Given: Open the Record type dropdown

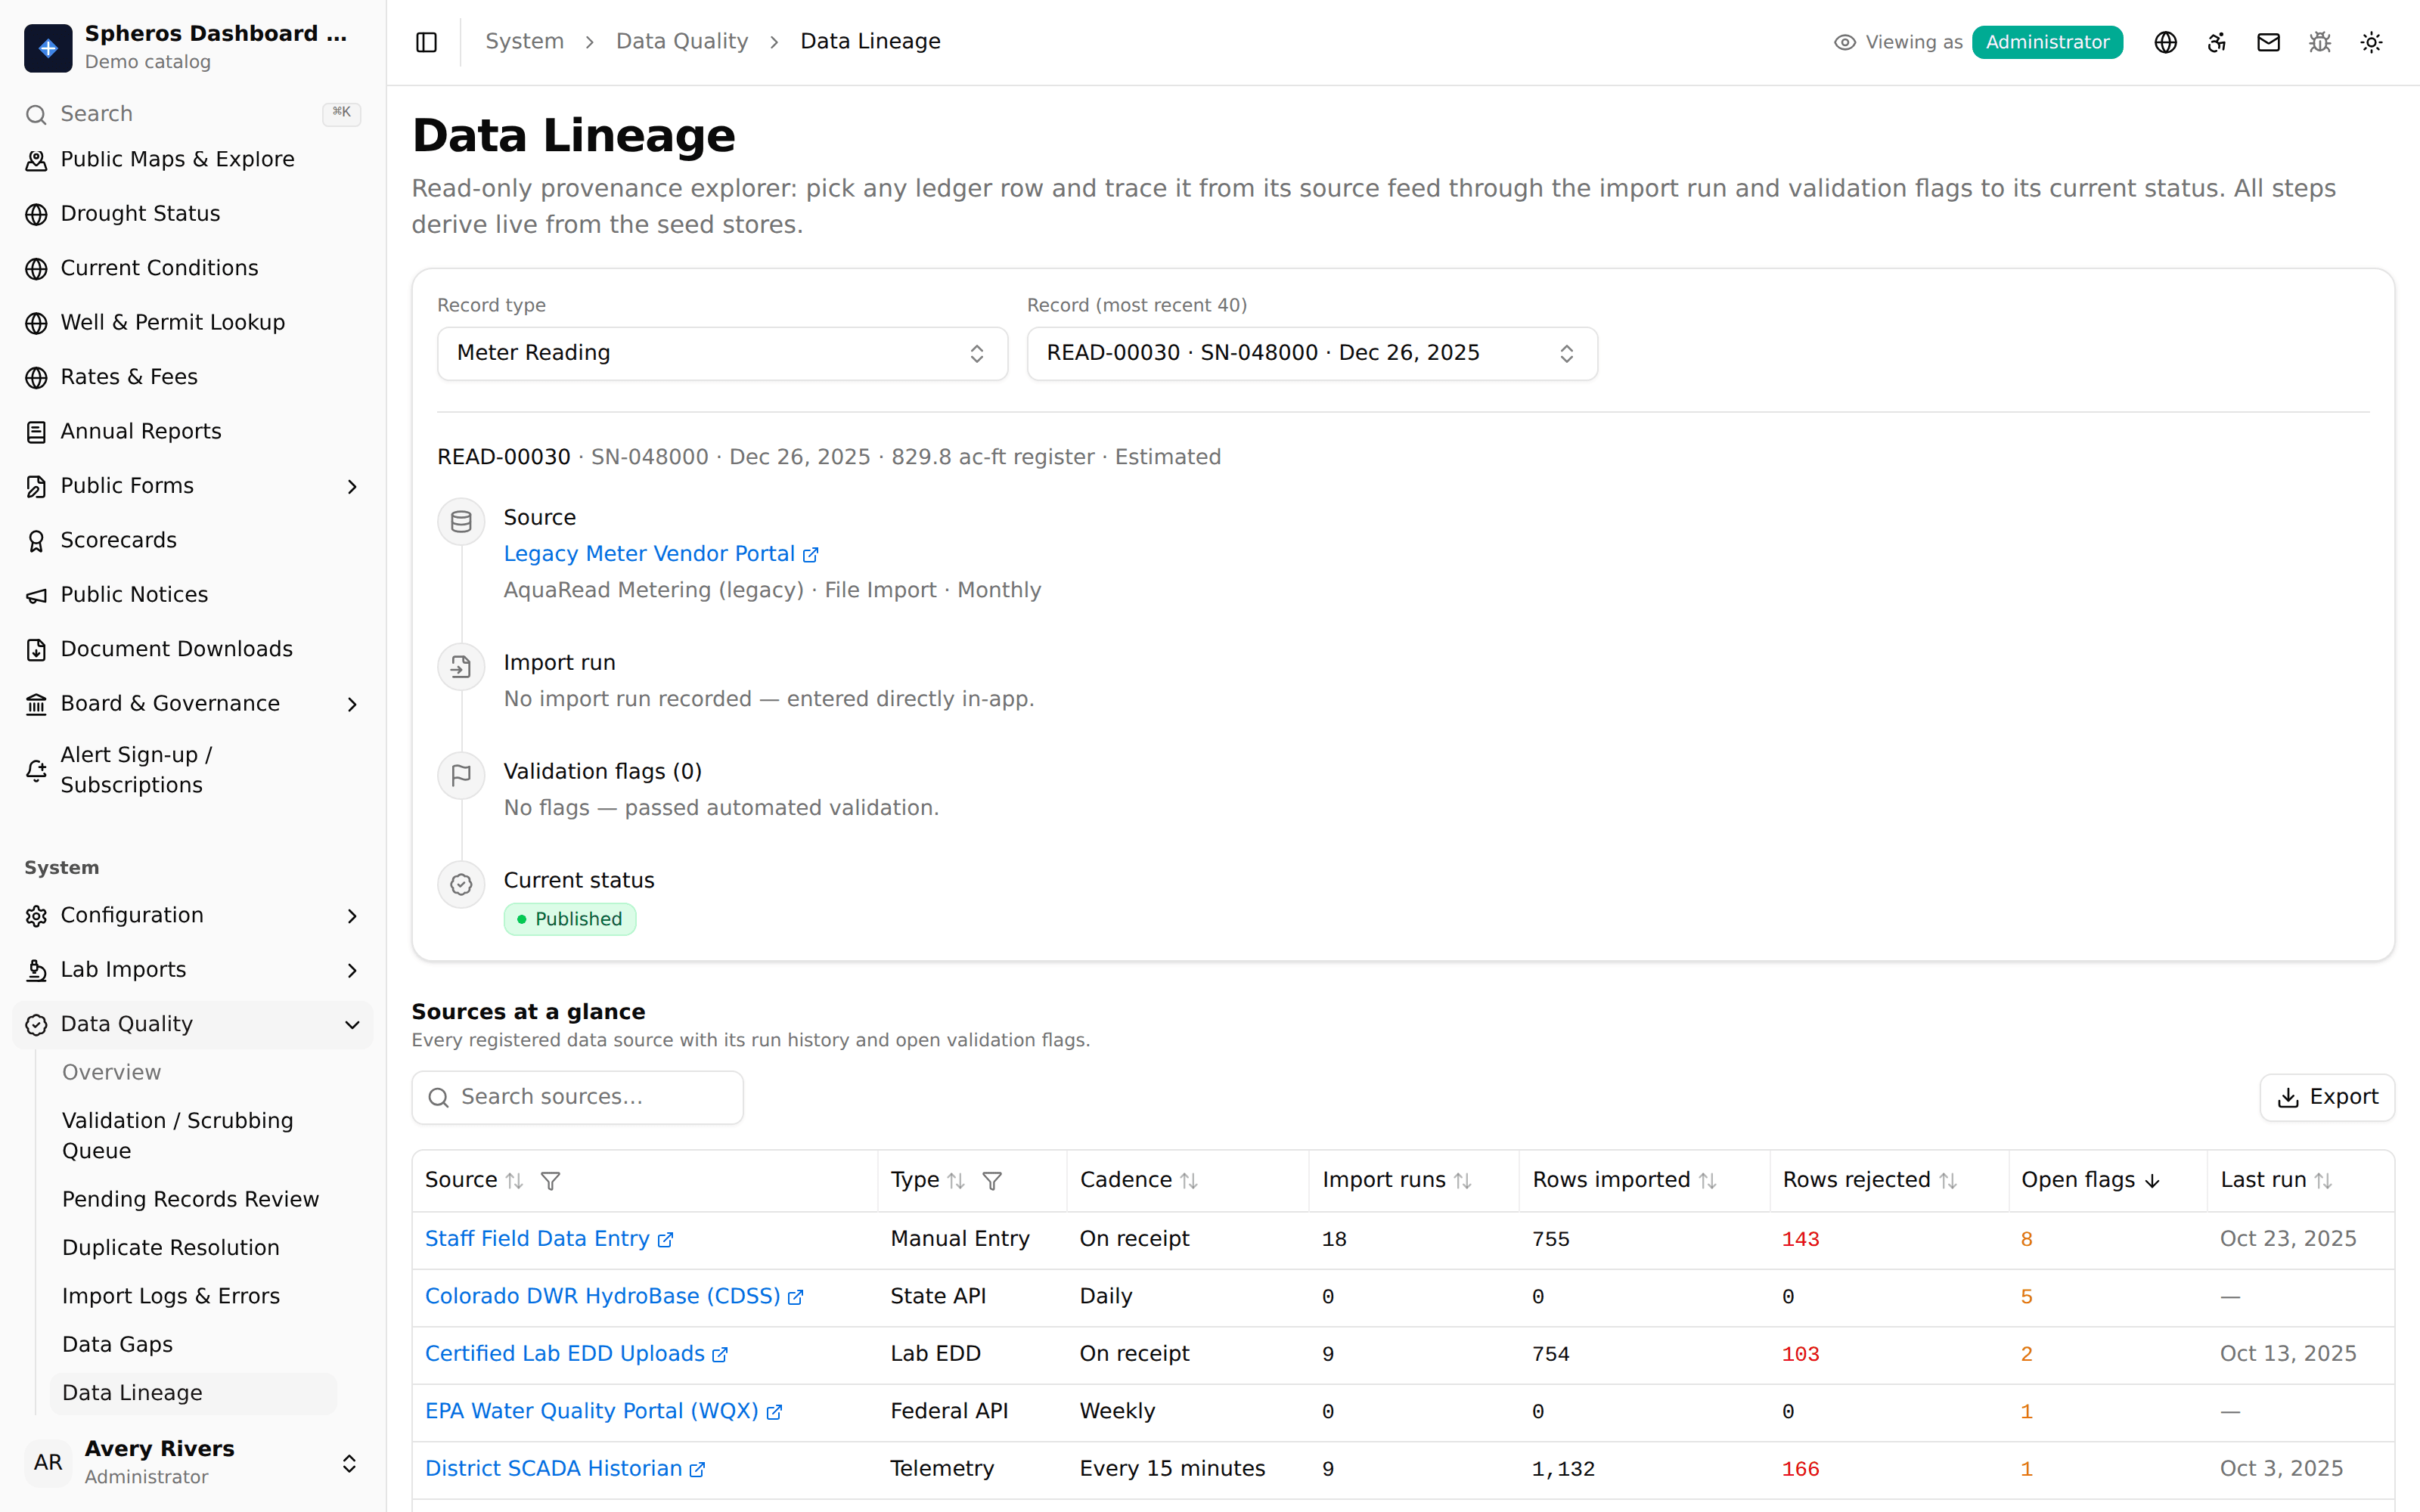Looking at the screenshot, I should (722, 353).
